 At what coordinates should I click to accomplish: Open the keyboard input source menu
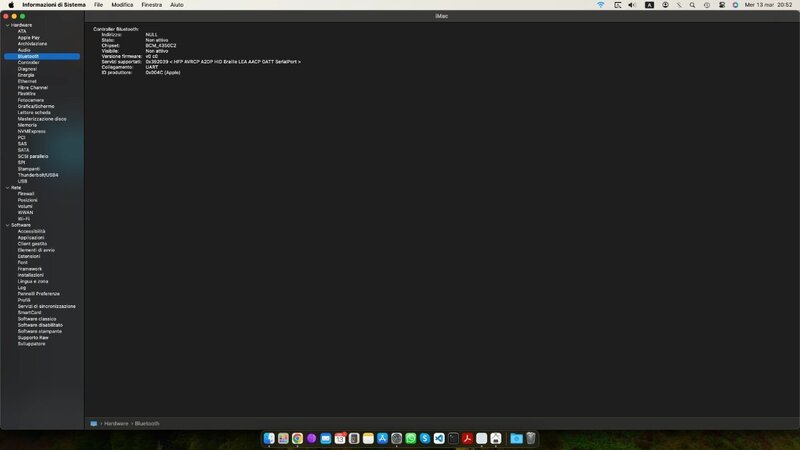point(649,5)
